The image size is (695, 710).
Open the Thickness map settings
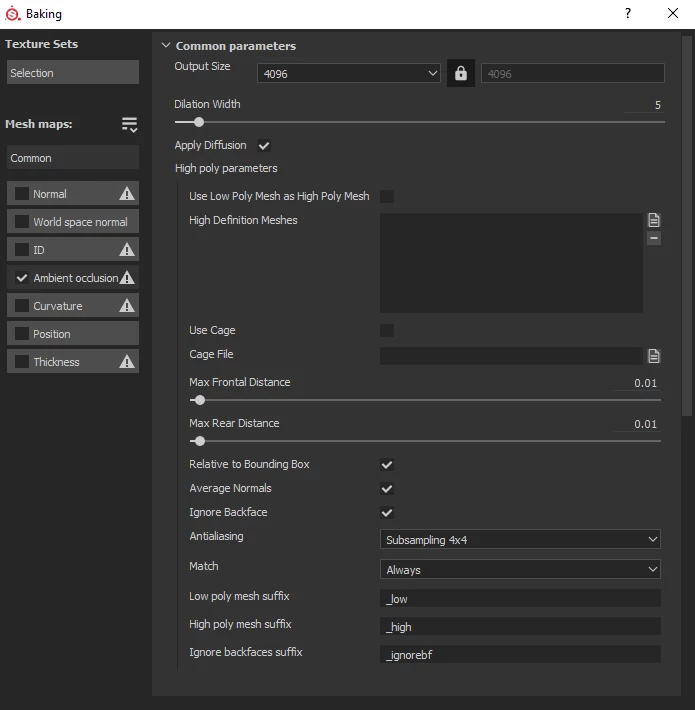73,361
